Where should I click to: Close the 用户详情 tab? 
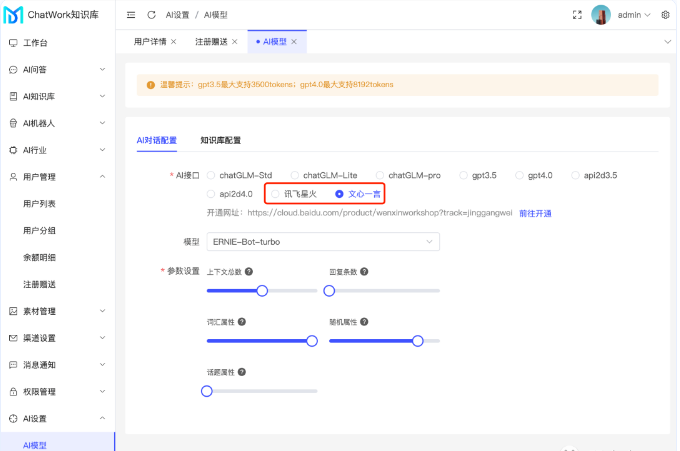click(173, 42)
